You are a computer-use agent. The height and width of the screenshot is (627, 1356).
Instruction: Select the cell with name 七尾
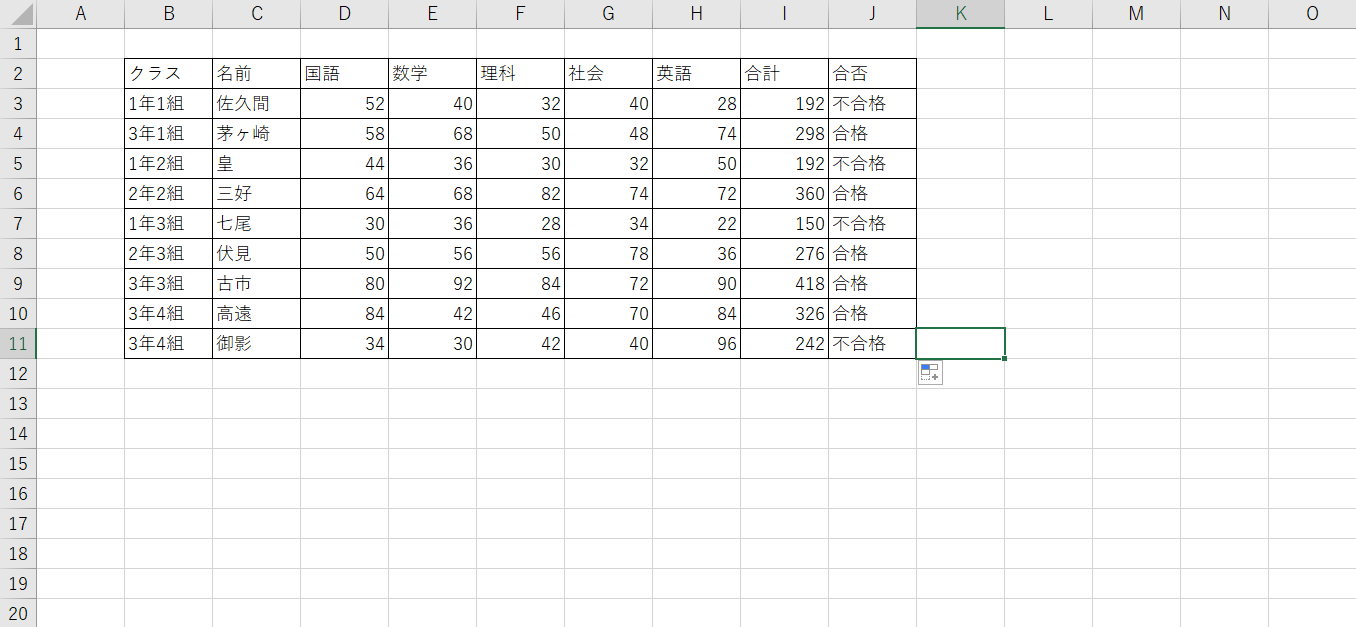point(257,224)
